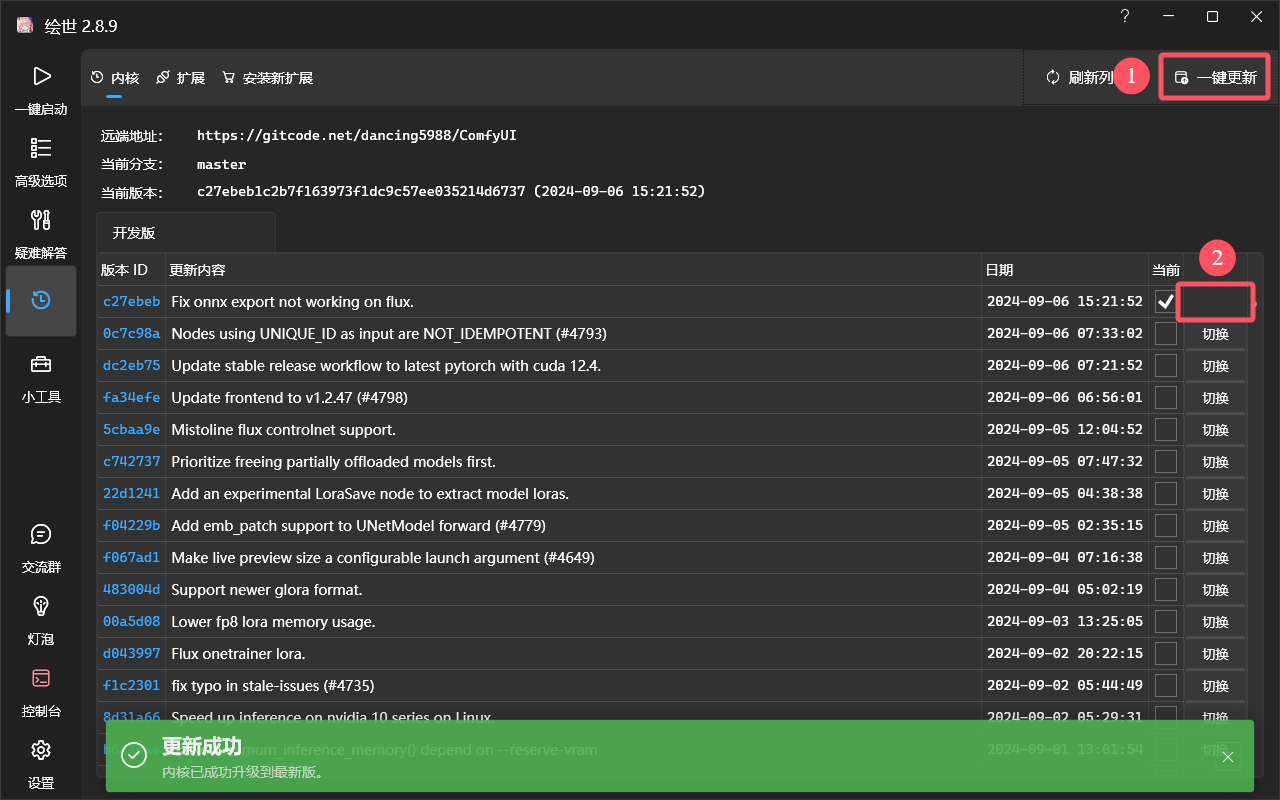Check the box for version 0c7c98a
Image resolution: width=1280 pixels, height=800 pixels.
click(x=1166, y=333)
